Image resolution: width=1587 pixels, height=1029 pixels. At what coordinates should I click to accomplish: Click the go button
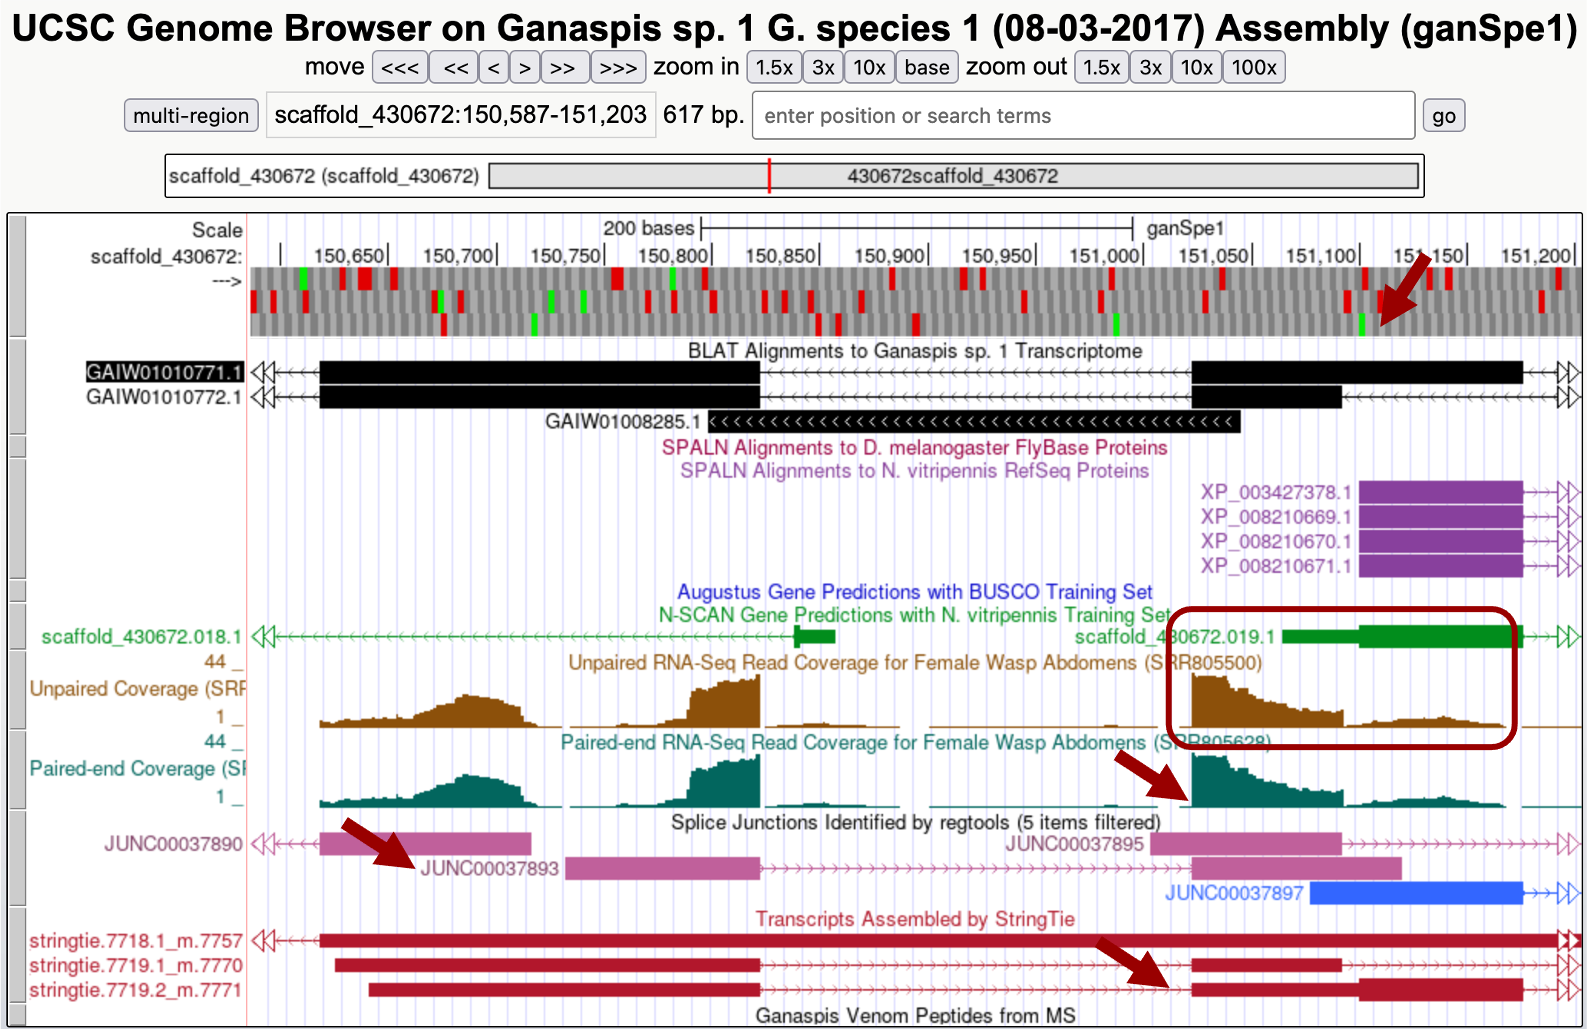point(1444,116)
